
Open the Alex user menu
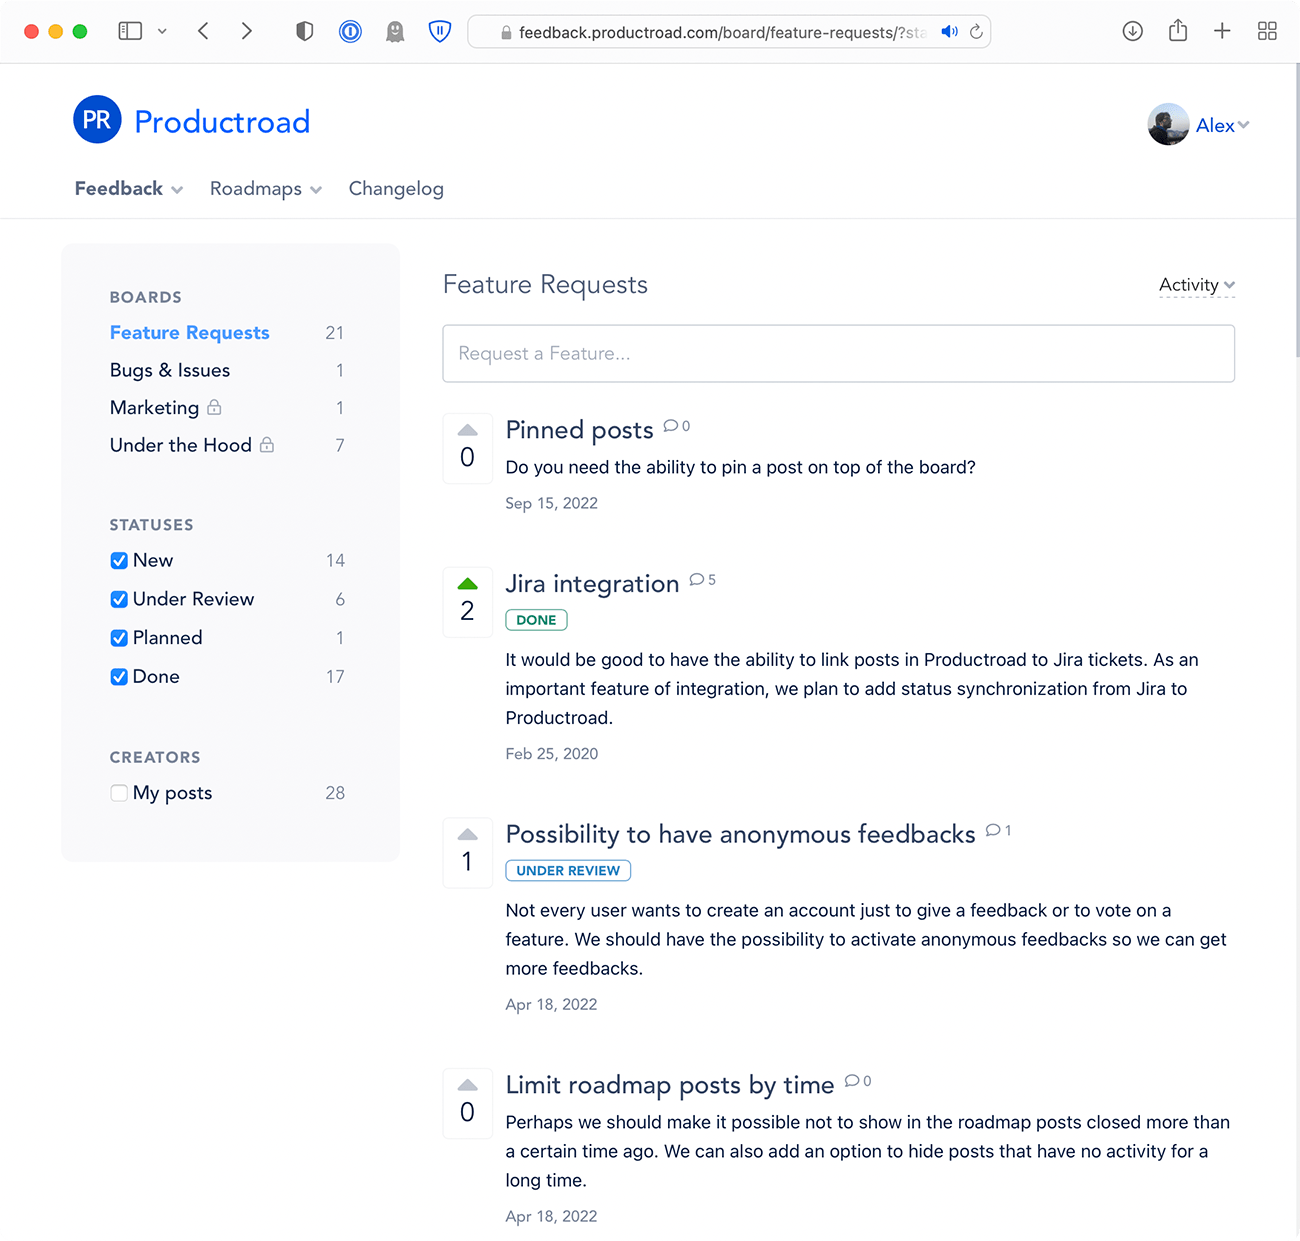(1222, 125)
